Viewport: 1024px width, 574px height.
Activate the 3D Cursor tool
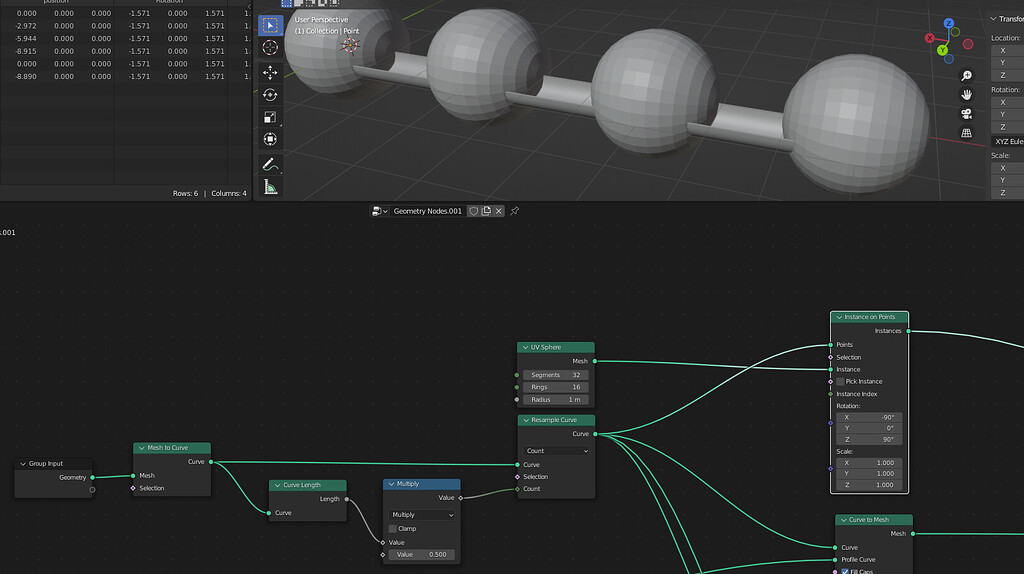pos(270,48)
